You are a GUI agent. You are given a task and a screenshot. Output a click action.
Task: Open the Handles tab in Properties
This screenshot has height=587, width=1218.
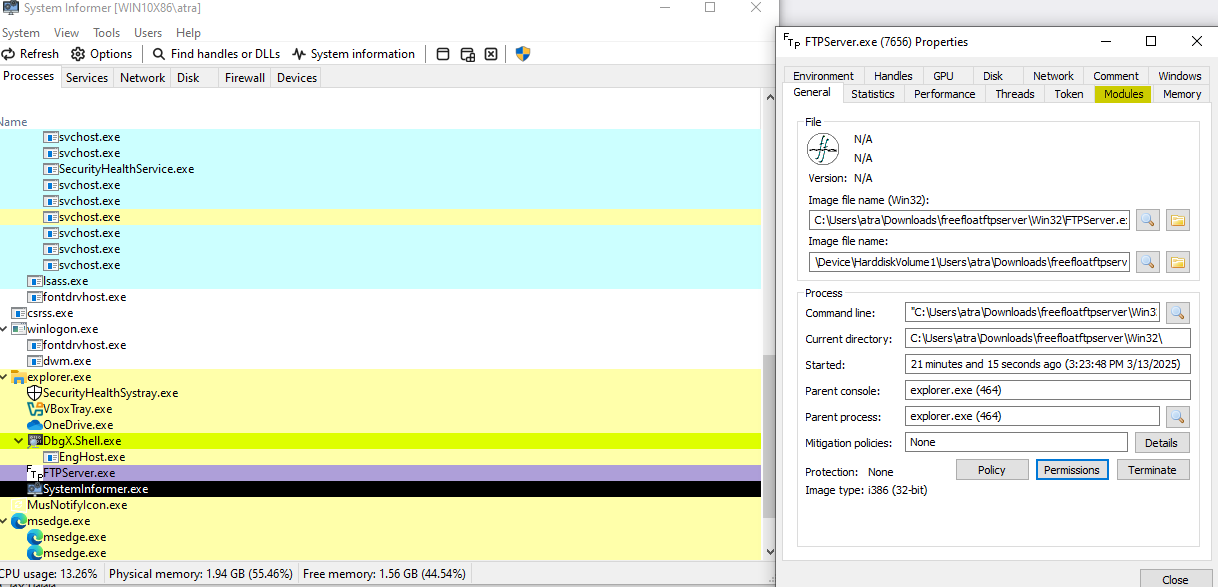pyautogui.click(x=893, y=76)
